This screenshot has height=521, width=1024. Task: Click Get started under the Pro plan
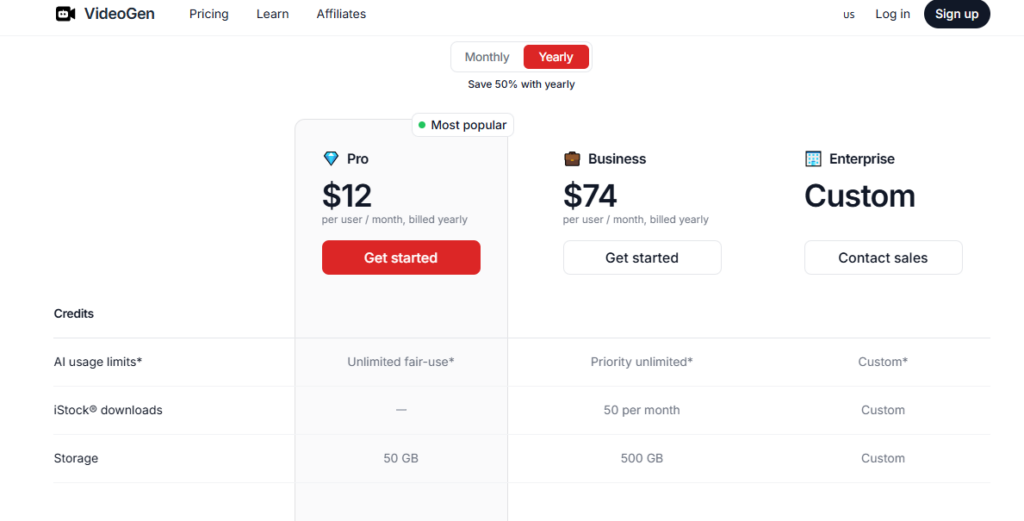[401, 258]
